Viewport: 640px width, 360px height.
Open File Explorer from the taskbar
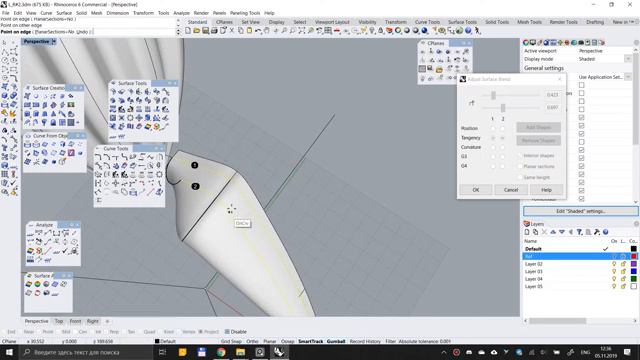point(240,352)
